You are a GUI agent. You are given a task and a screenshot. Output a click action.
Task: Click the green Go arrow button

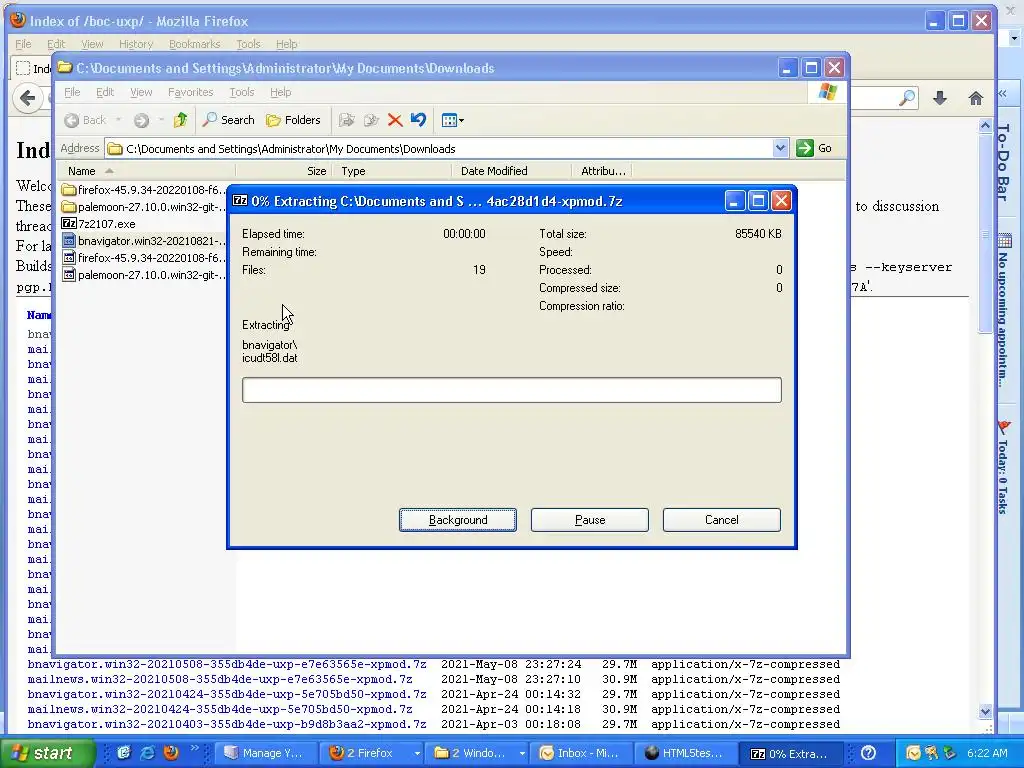click(x=814, y=148)
